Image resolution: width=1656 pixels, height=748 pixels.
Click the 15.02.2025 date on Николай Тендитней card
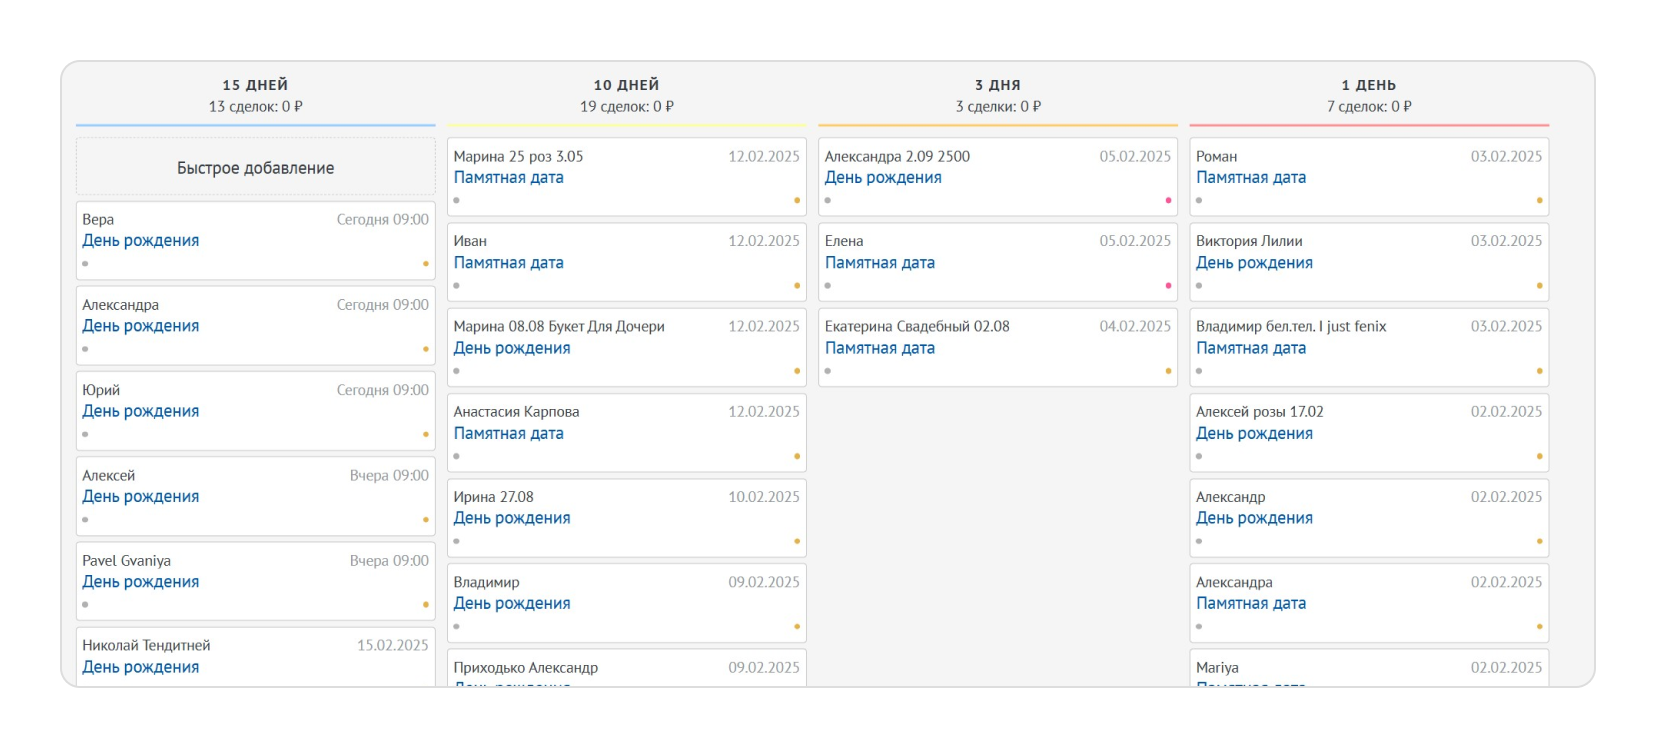392,646
